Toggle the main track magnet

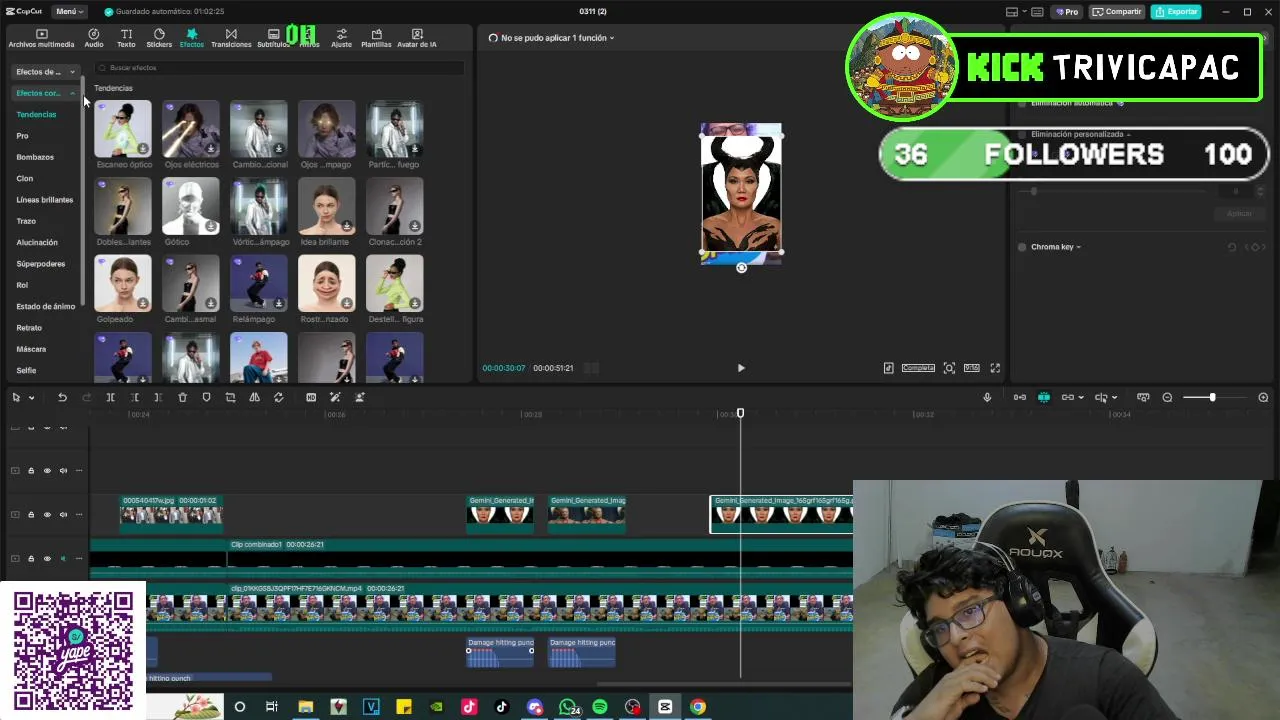[1019, 397]
